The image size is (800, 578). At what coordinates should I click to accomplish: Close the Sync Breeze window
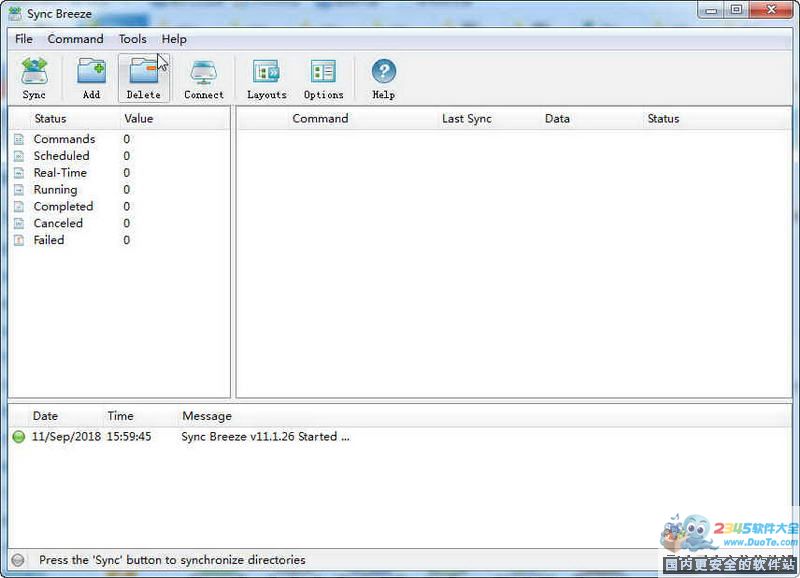point(771,10)
